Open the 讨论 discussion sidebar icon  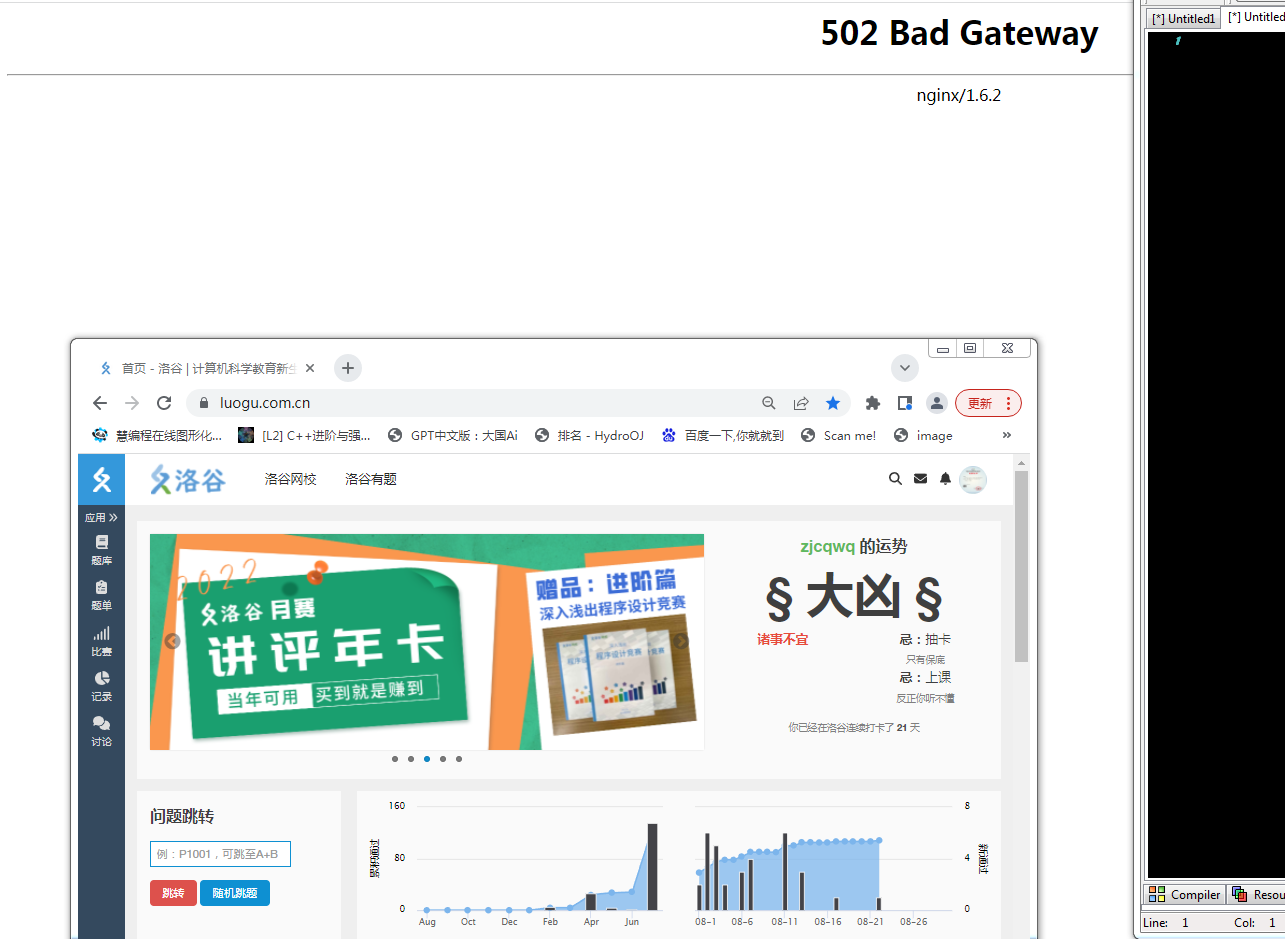(x=101, y=730)
